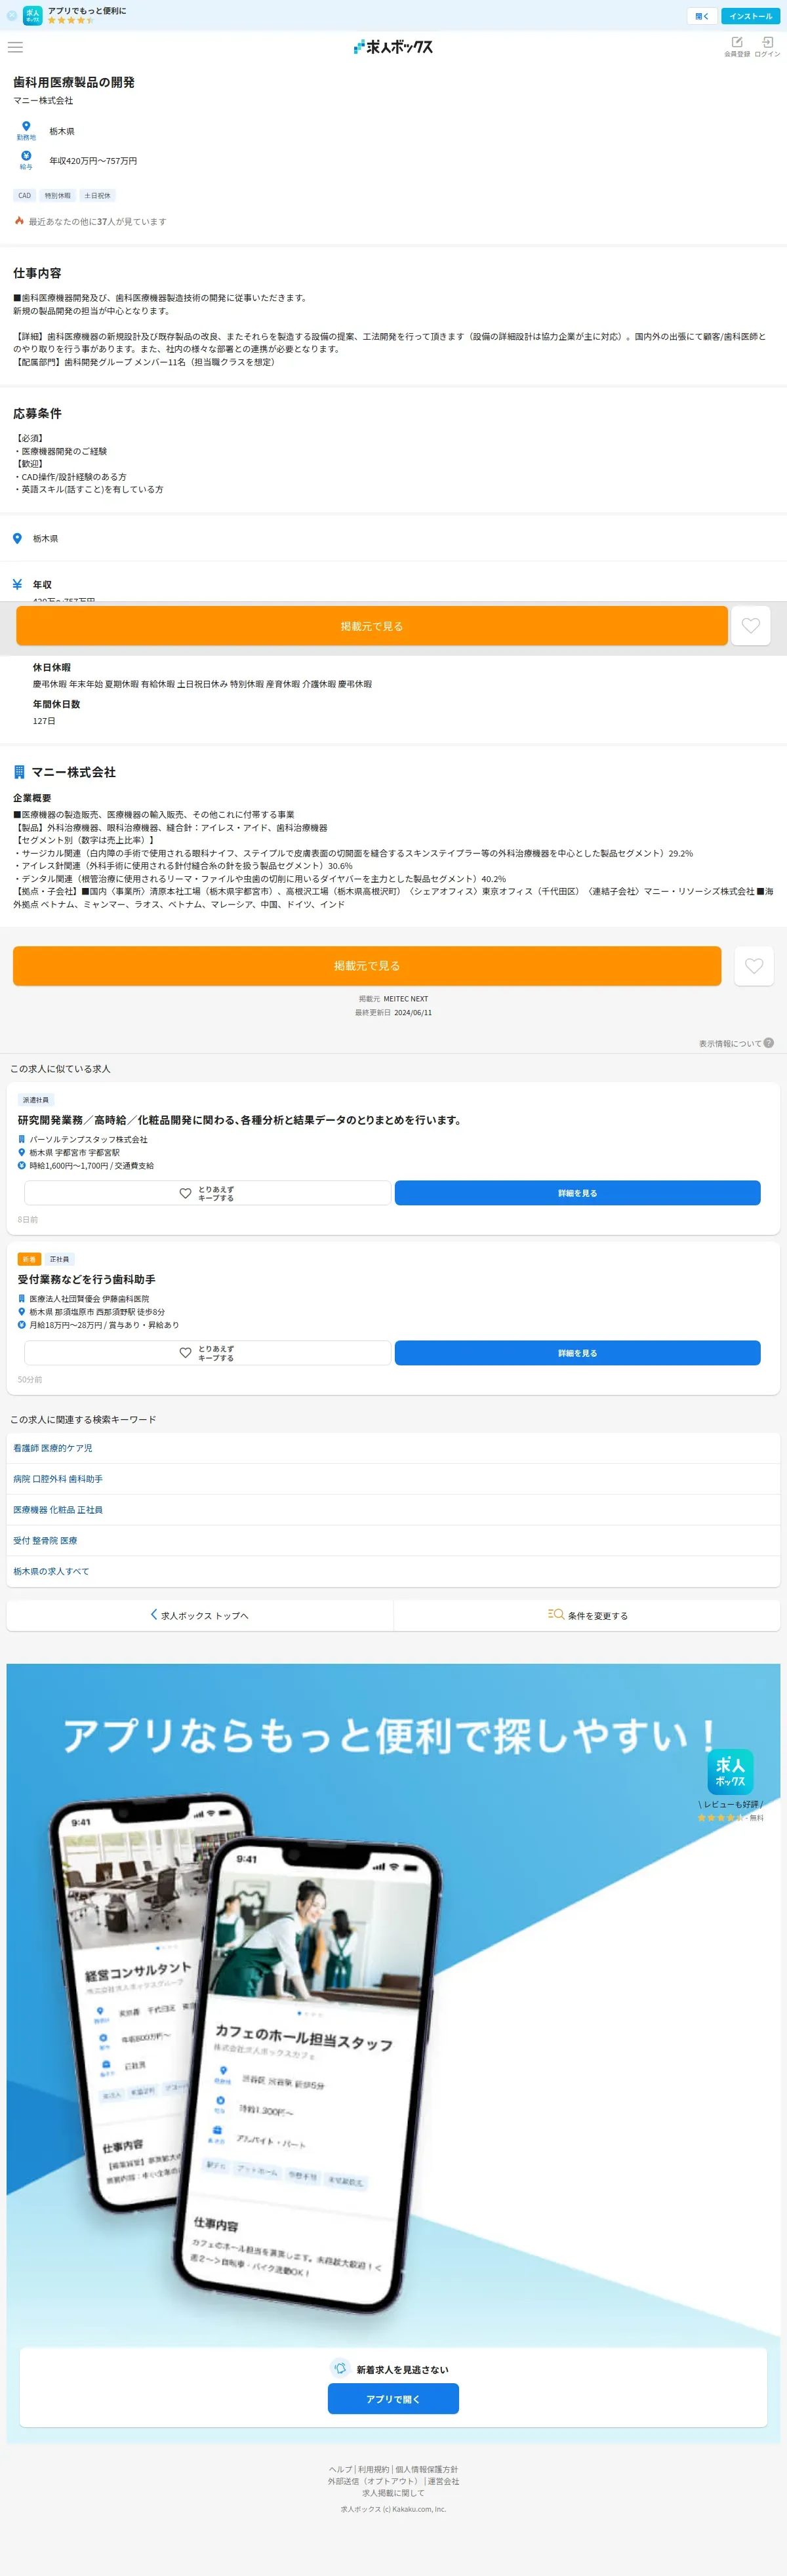787x2576 pixels.
Task: Click the sticky 掲載元で見る orange button
Action: 372,626
